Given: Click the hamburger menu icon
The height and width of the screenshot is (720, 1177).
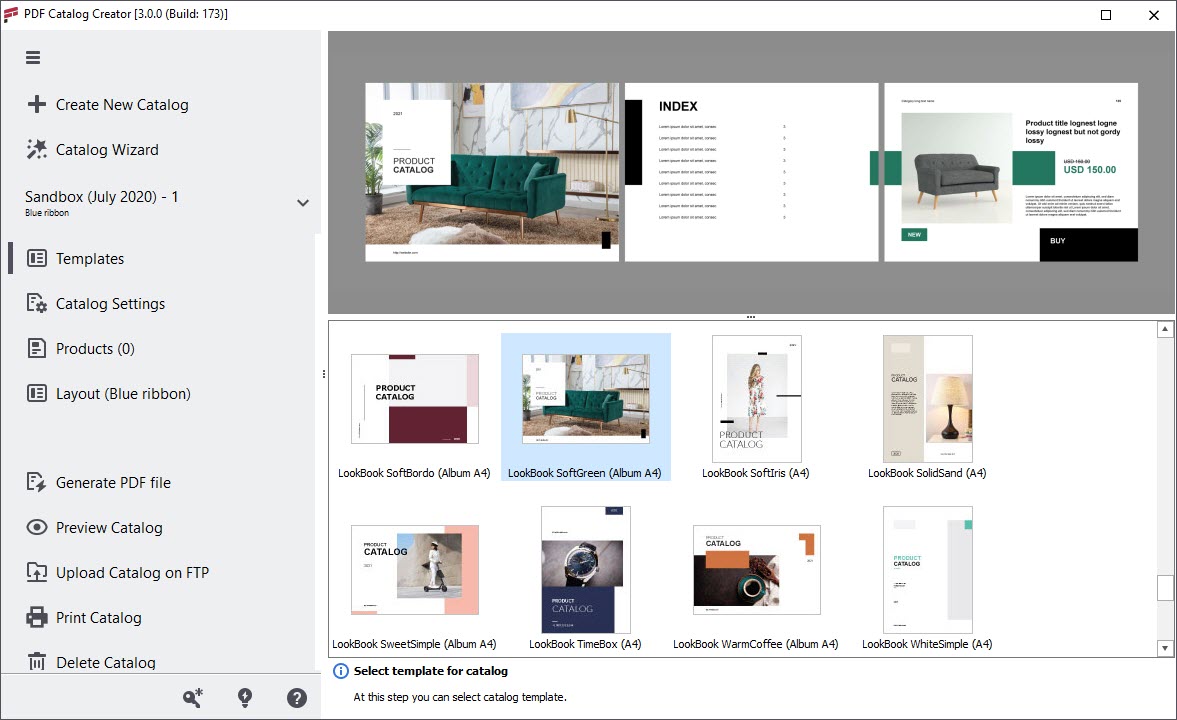Looking at the screenshot, I should pos(33,58).
